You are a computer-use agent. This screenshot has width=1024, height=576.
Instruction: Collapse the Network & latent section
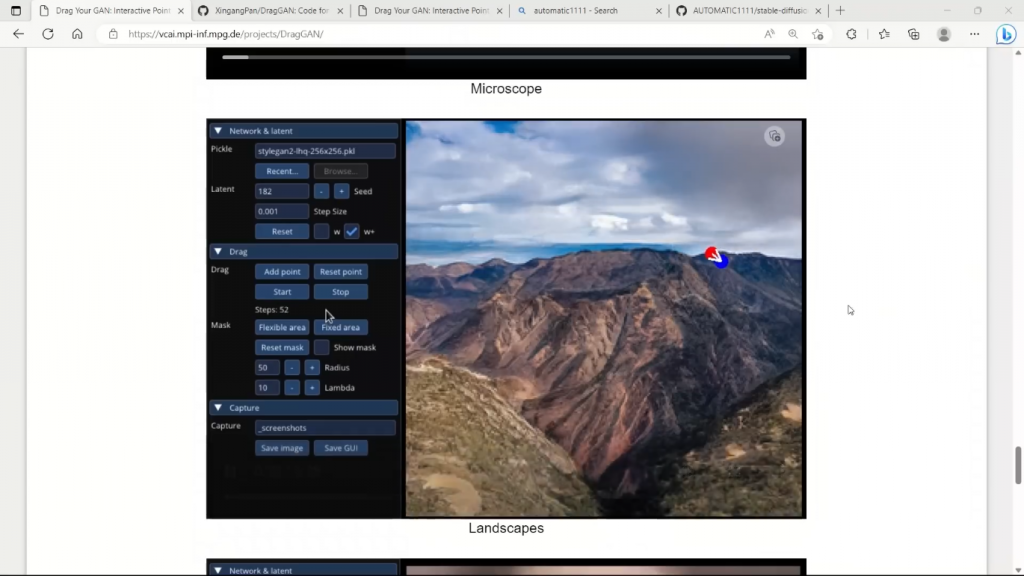pyautogui.click(x=218, y=131)
